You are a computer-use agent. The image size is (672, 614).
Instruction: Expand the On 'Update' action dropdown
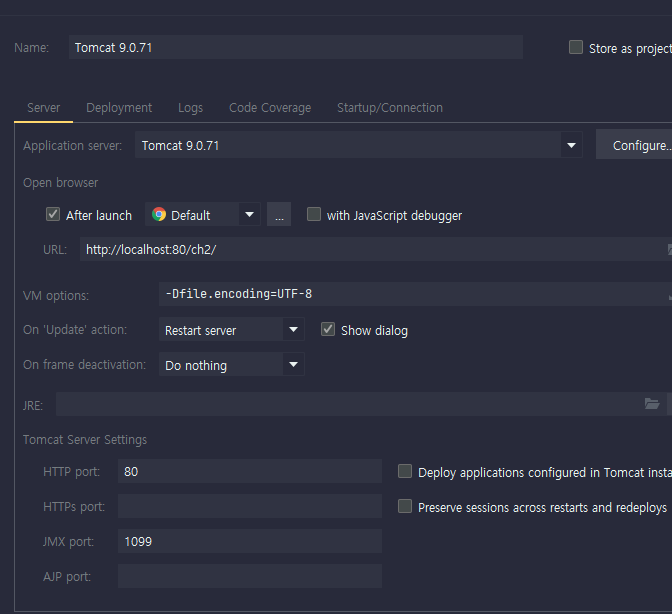click(x=293, y=329)
